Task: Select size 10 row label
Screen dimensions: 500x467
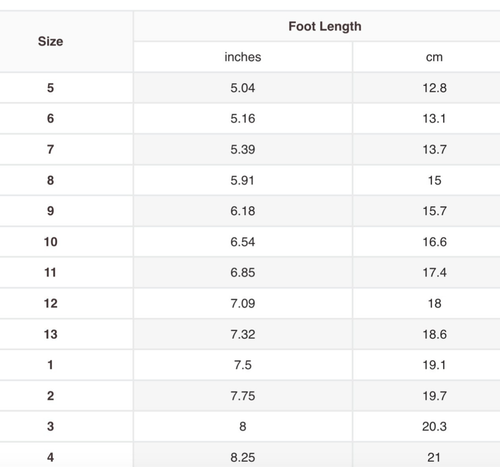Action: (51, 242)
